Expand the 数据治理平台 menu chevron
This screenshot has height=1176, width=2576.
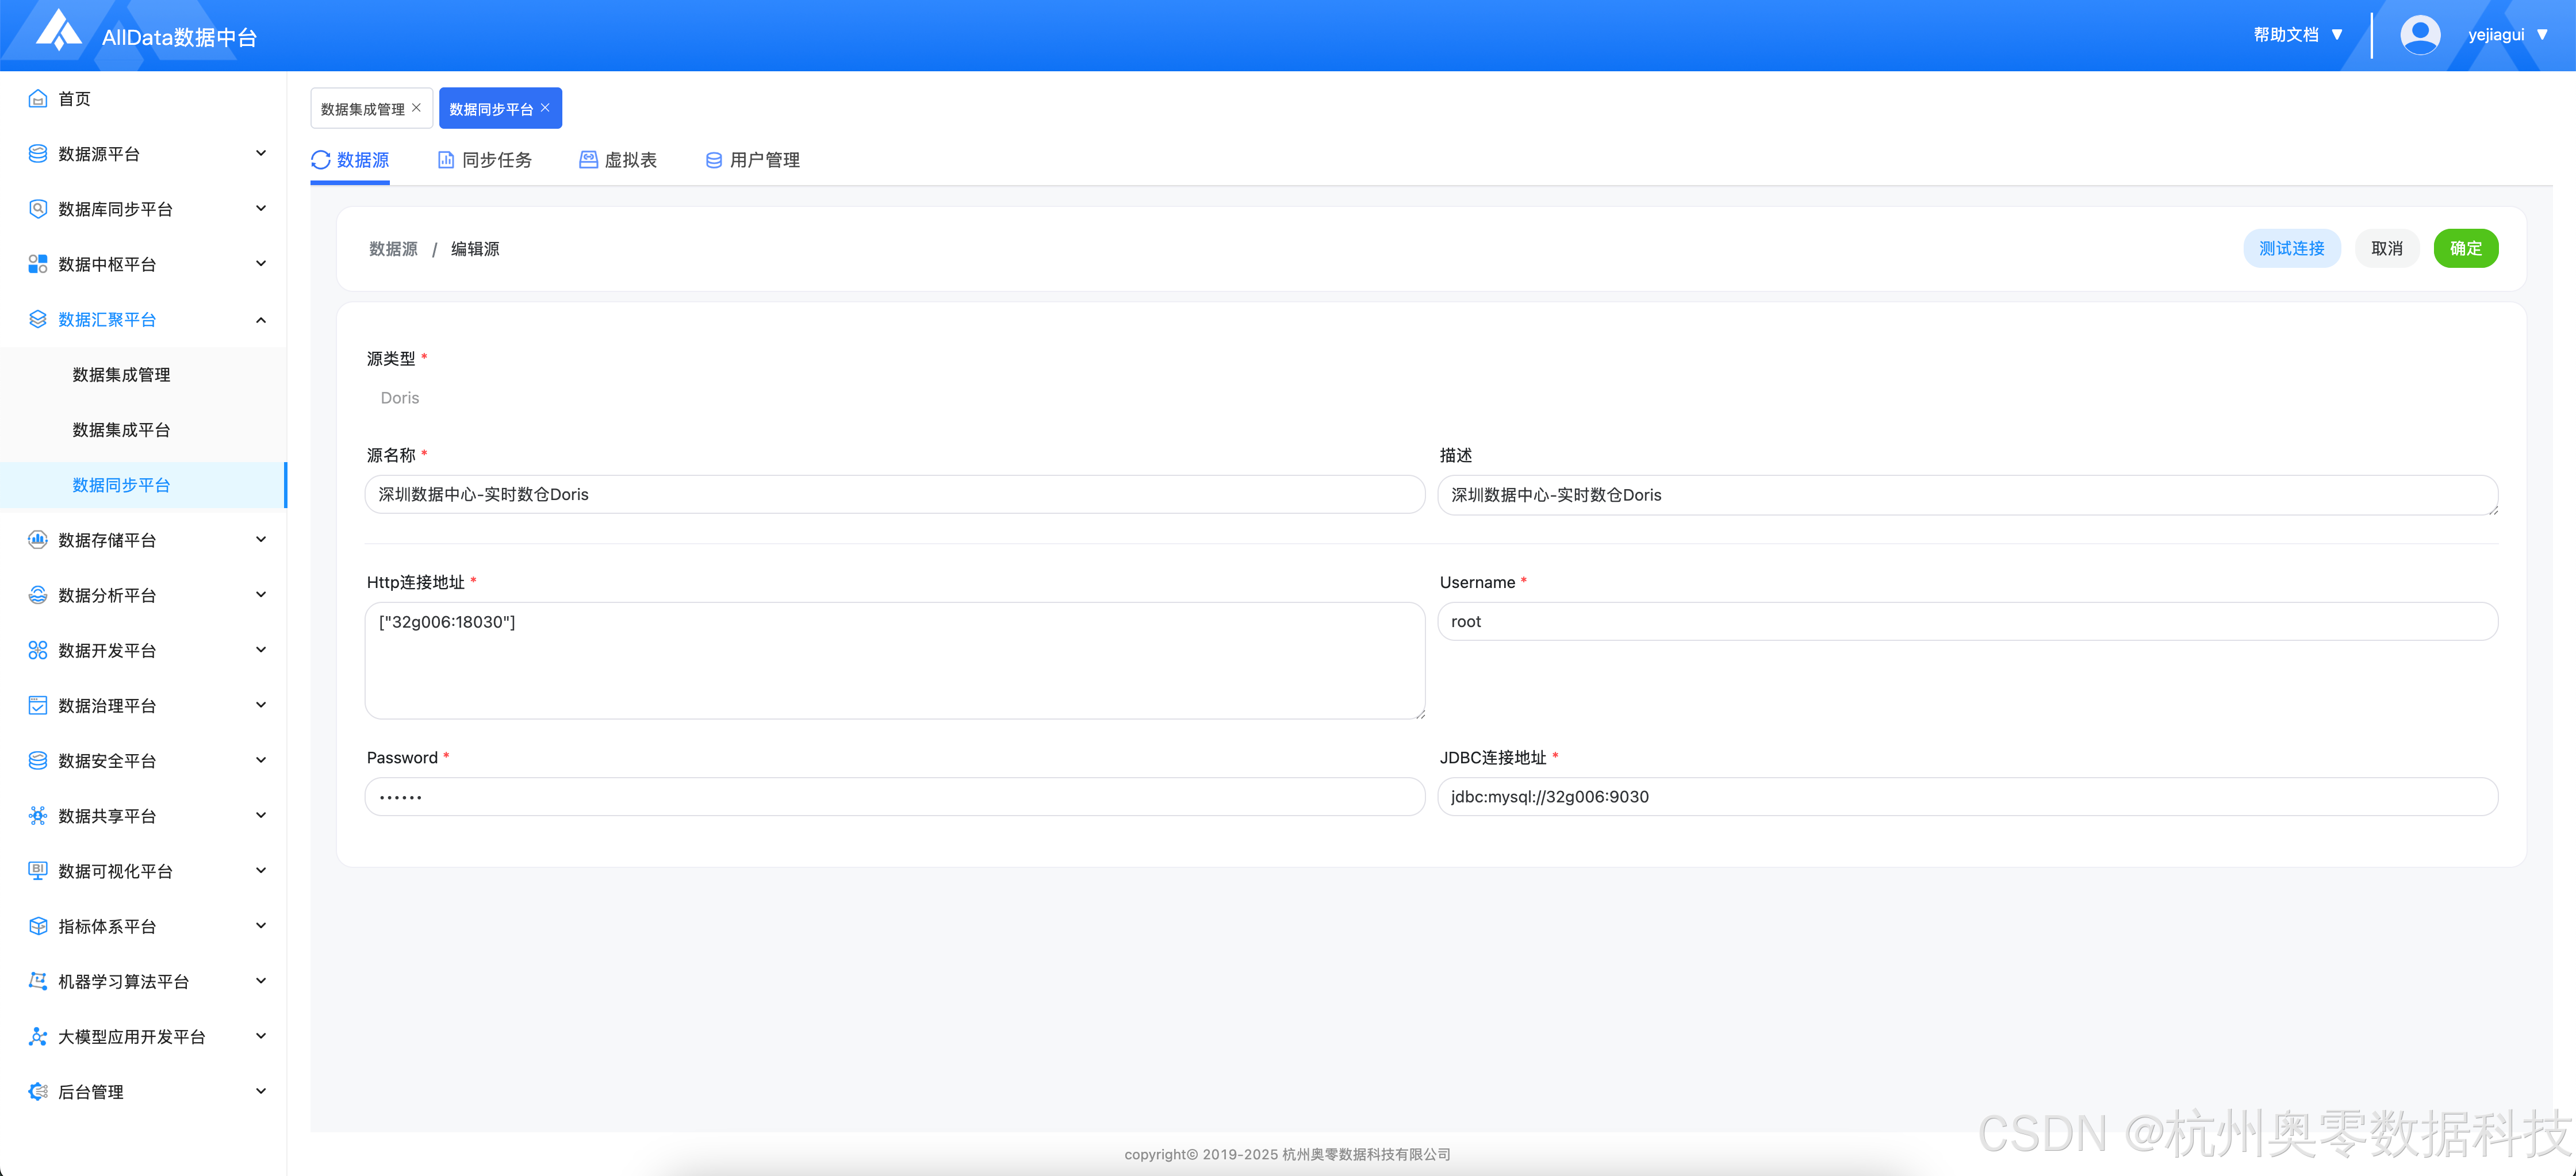261,705
